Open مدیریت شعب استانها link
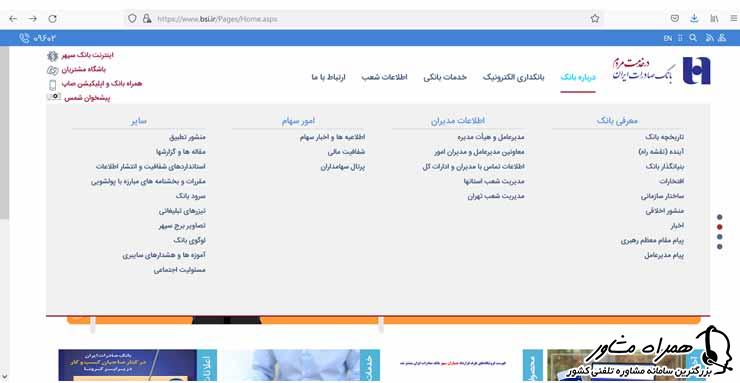 494,181
